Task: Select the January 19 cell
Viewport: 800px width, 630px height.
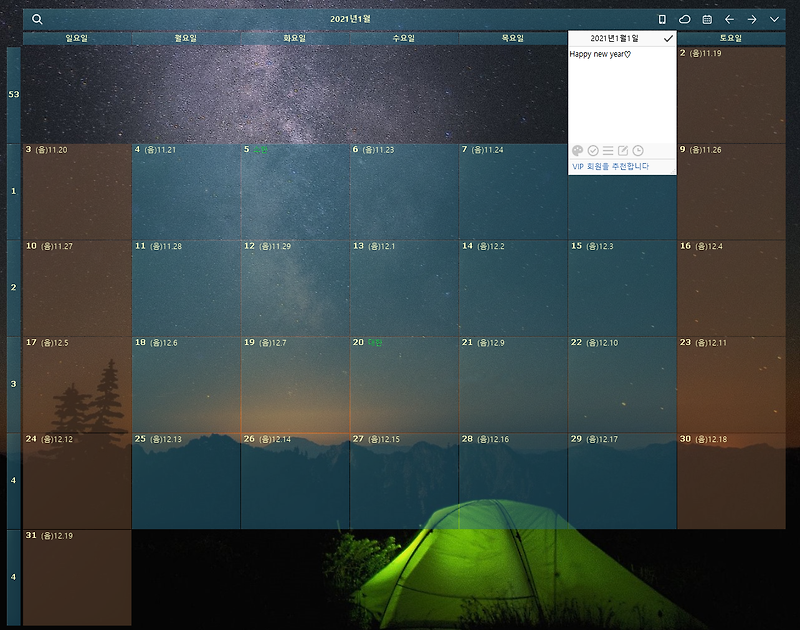Action: point(295,385)
